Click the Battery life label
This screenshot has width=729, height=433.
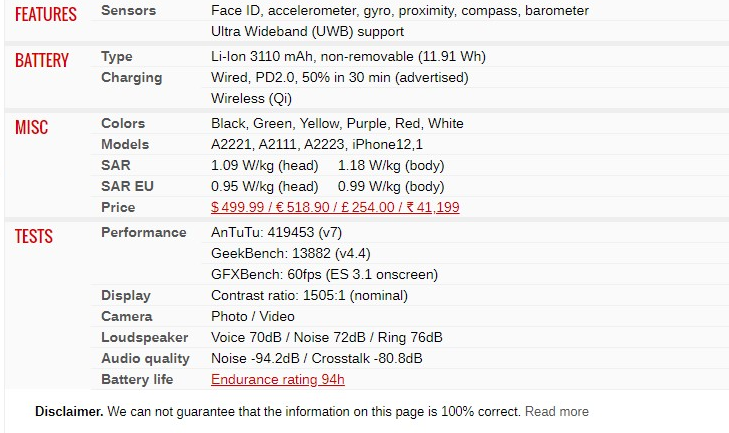[137, 380]
